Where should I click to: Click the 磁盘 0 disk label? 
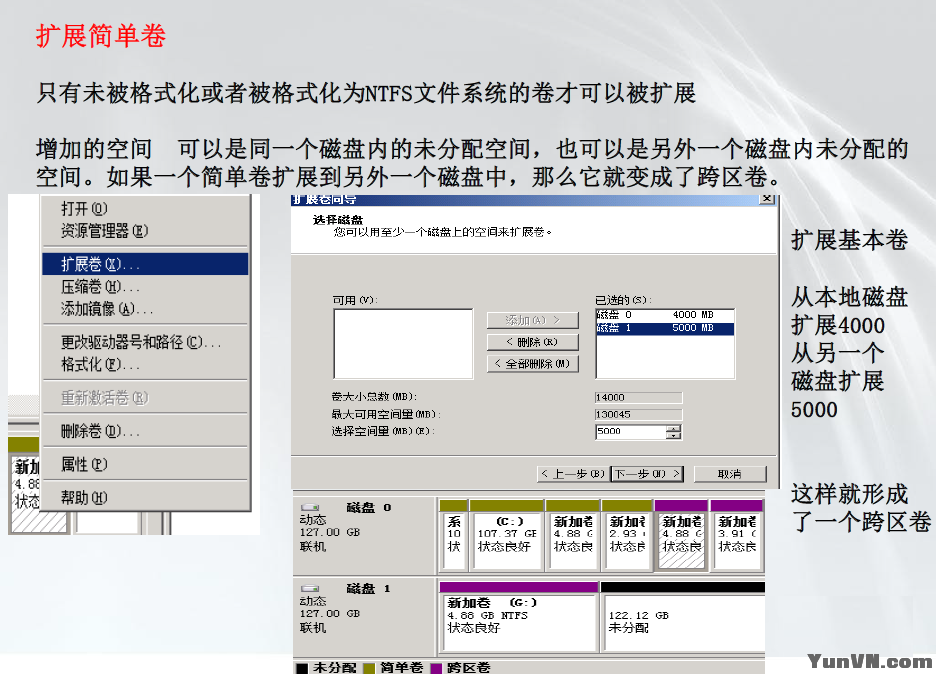tap(368, 507)
